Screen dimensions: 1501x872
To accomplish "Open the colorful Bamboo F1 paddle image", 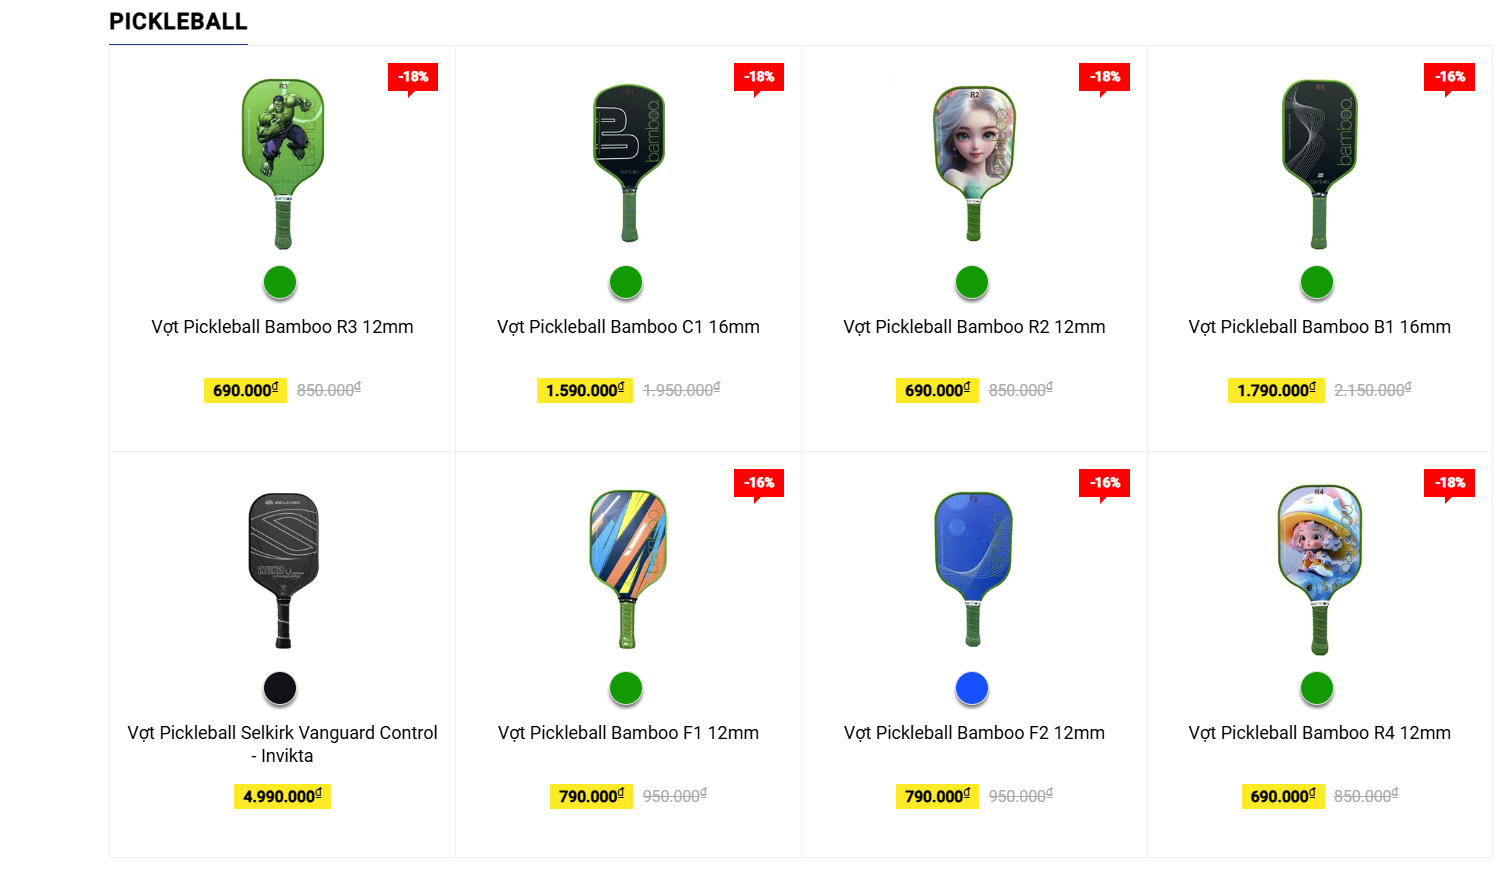I will [x=628, y=569].
